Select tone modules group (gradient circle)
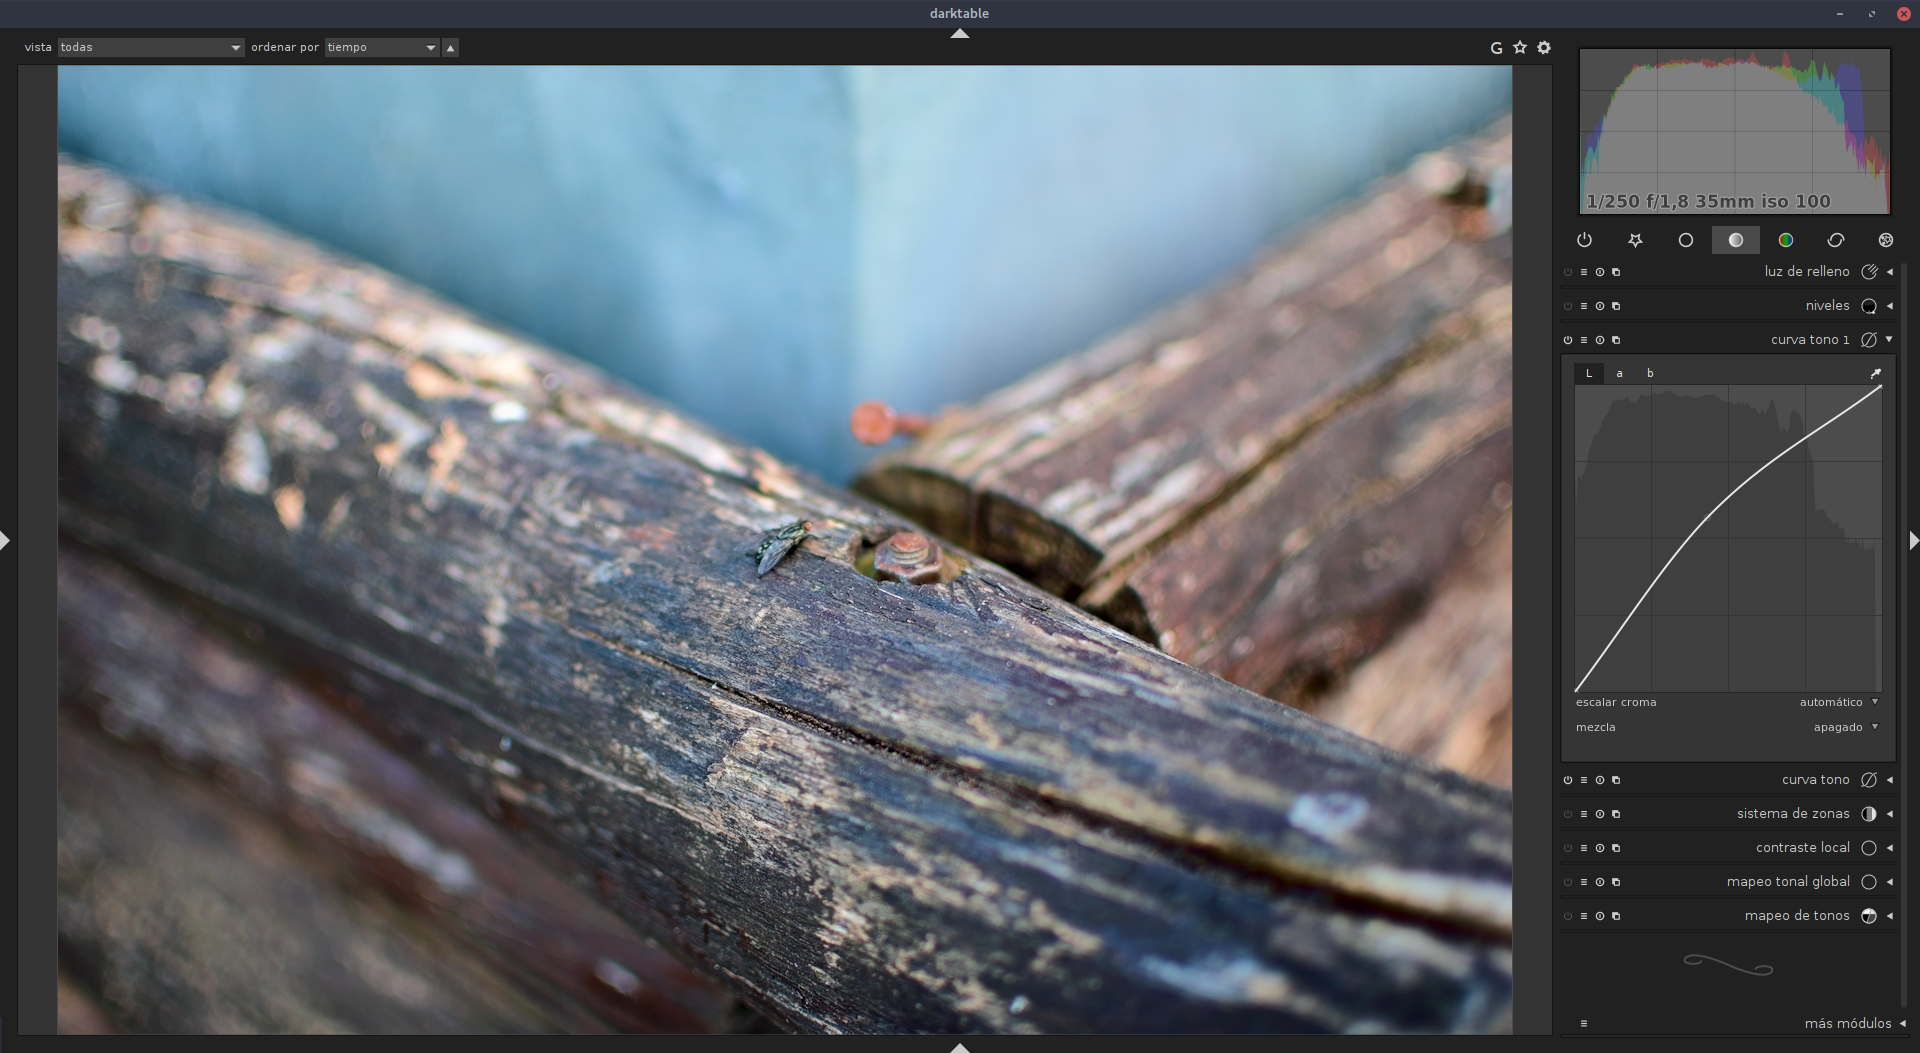 (1736, 240)
